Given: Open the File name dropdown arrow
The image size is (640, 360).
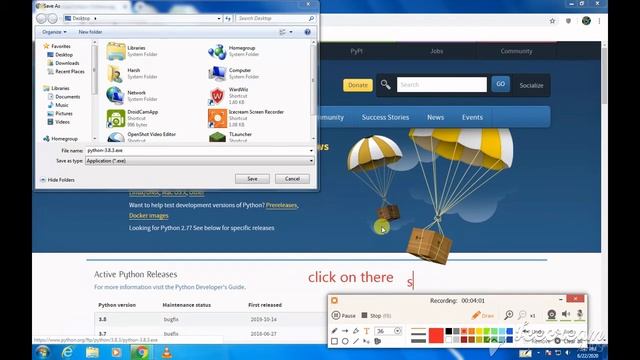Looking at the screenshot, I should point(311,151).
